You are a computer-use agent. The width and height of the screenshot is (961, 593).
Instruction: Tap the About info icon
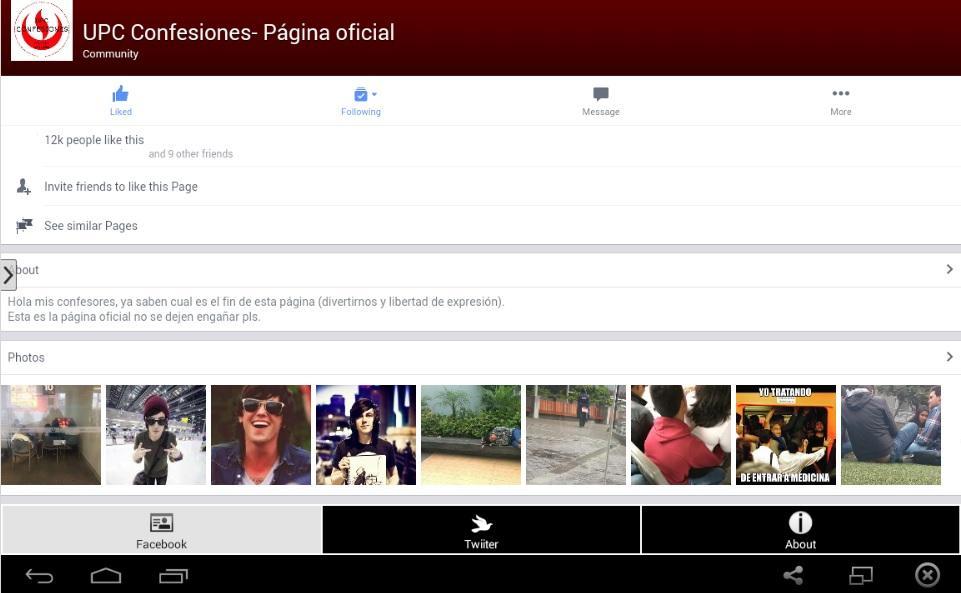[800, 522]
